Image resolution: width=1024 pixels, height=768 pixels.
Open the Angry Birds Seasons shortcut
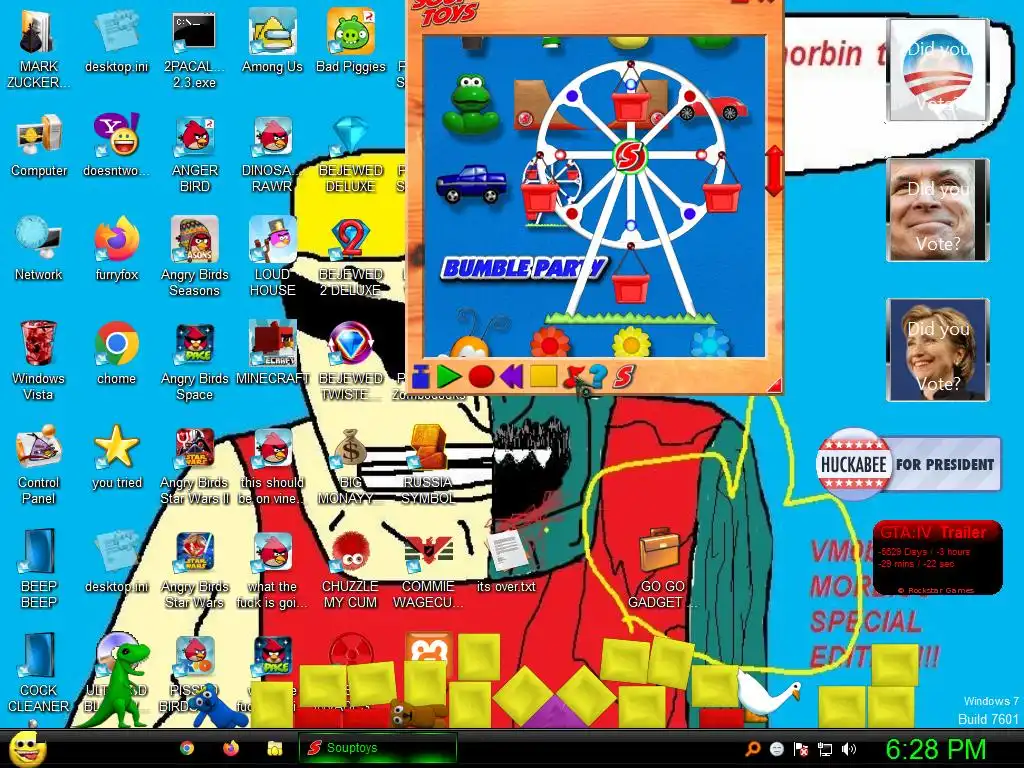coord(194,256)
